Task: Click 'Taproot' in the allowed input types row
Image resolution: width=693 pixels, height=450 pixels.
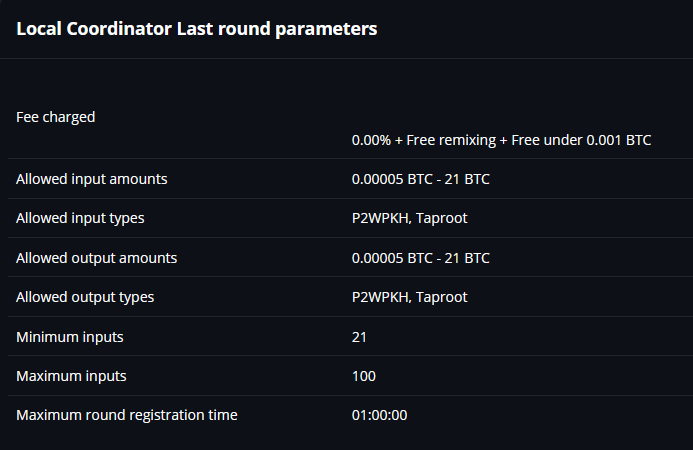Action: pyautogui.click(x=442, y=218)
